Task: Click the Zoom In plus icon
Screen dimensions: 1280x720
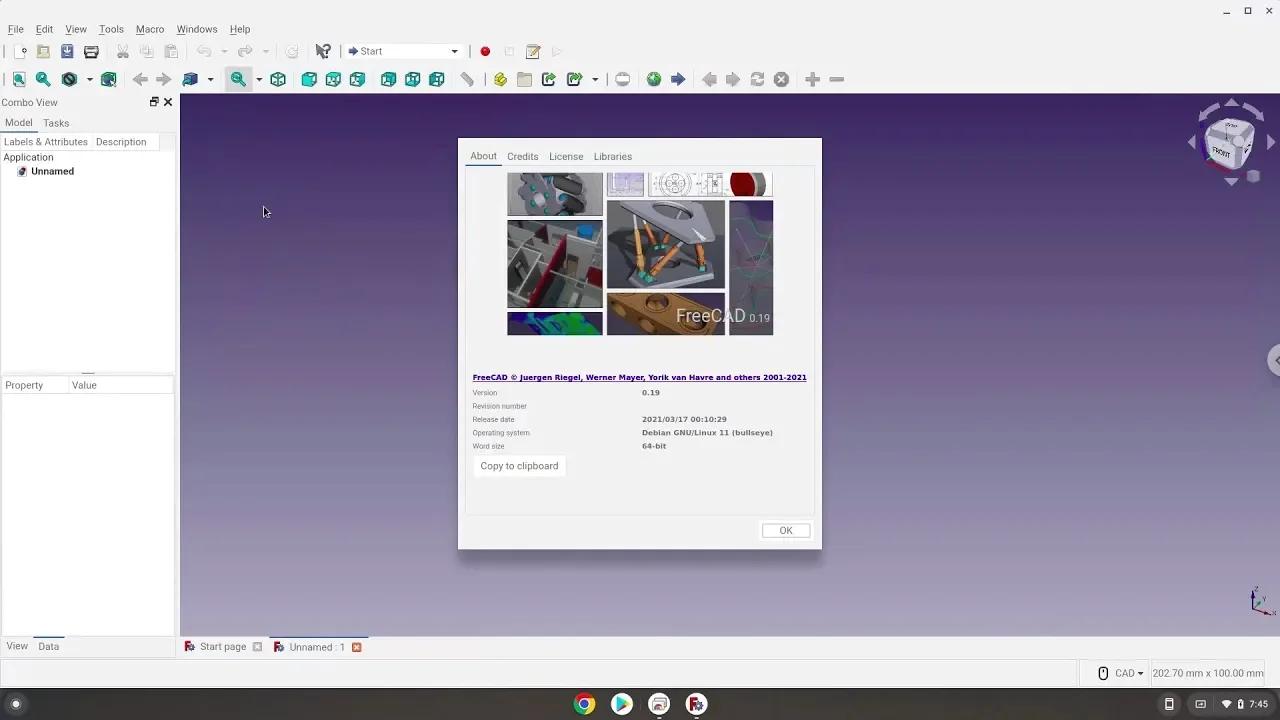Action: (x=812, y=79)
